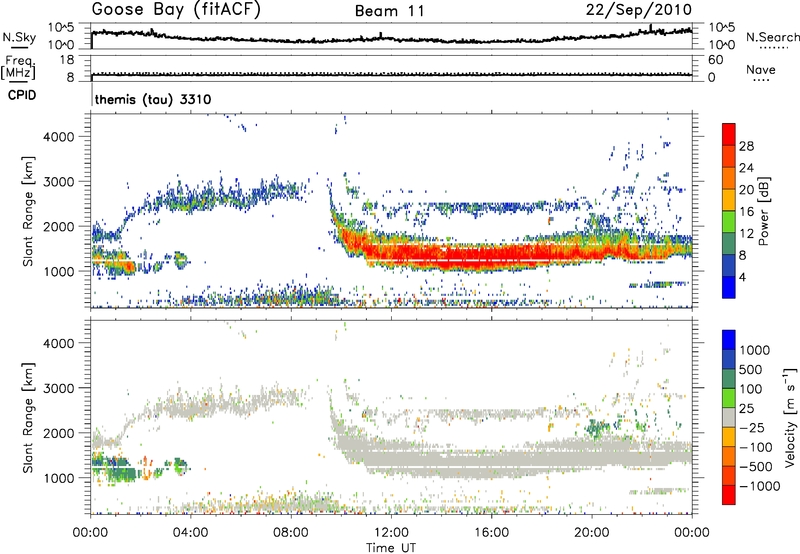The width and height of the screenshot is (800, 554).
Task: Pick the bottom blue power segment below 4
Action: 729,288
